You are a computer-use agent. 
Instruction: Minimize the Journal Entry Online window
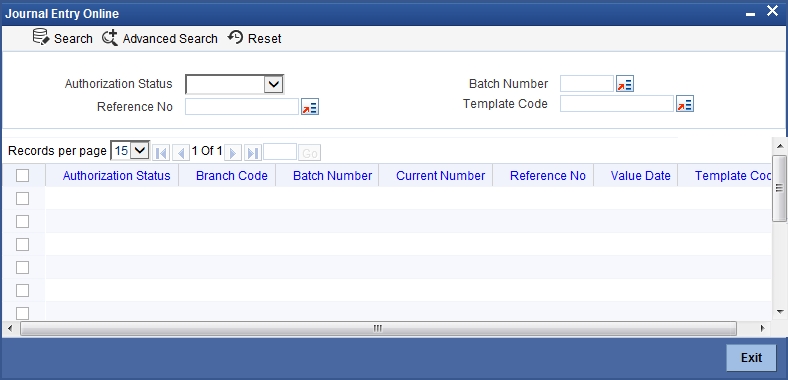point(750,14)
